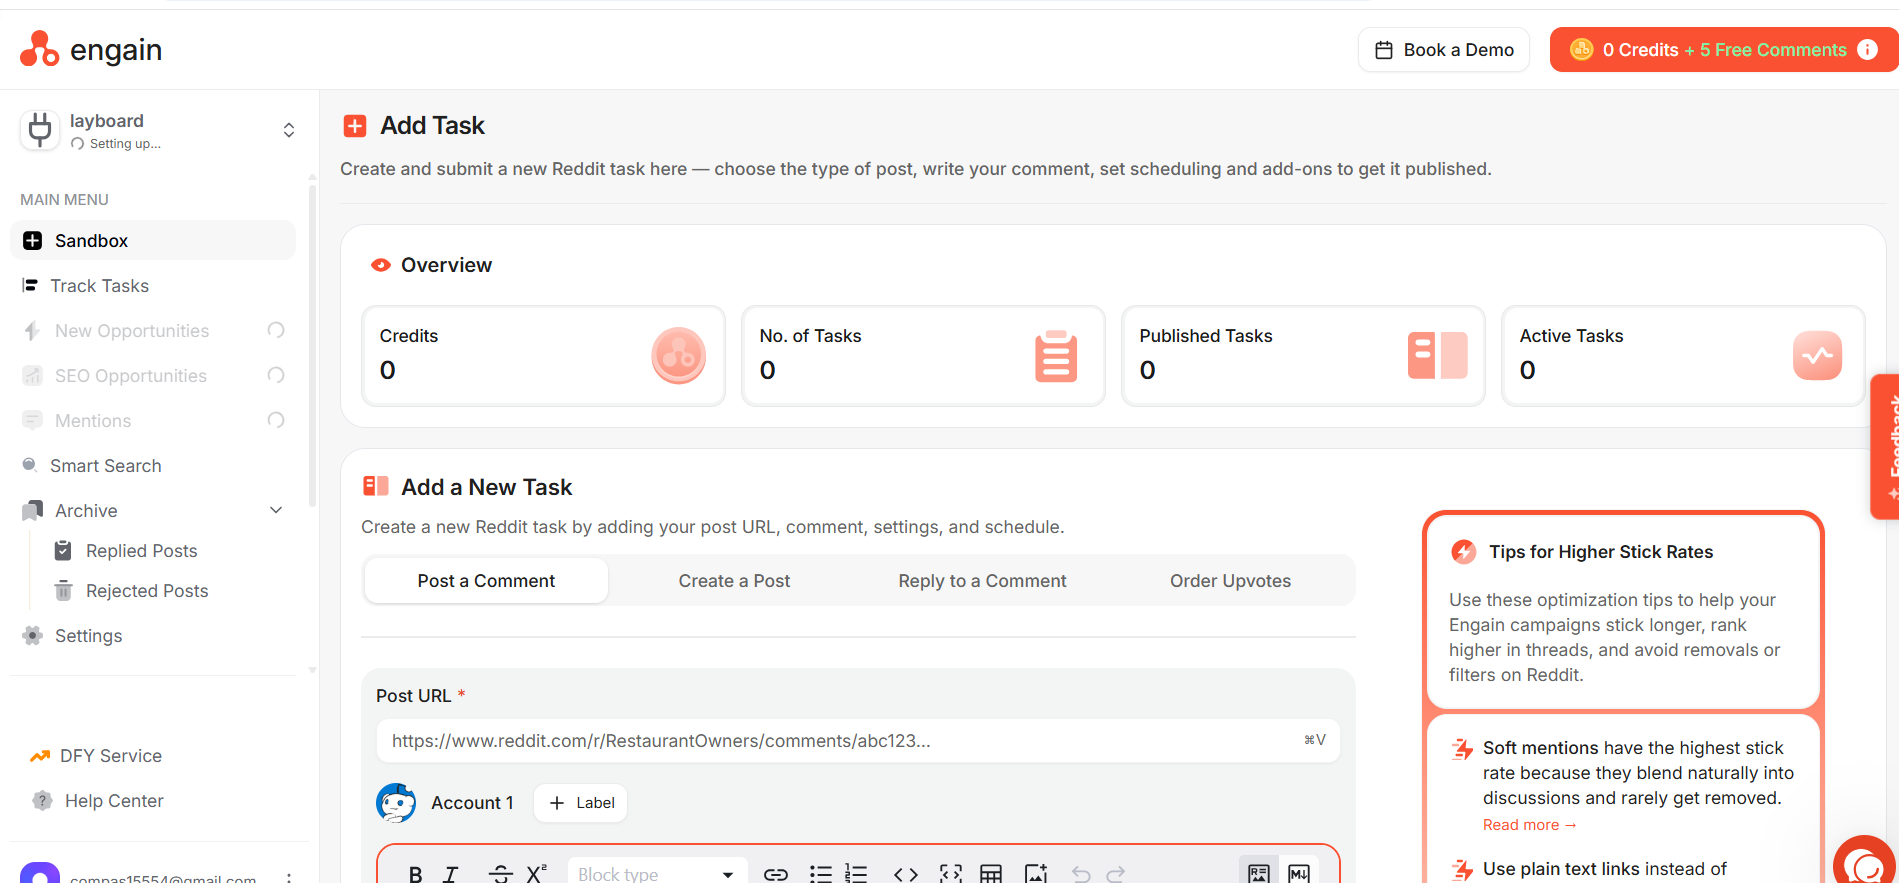Click the user profile avatar in sidebar

click(x=40, y=873)
